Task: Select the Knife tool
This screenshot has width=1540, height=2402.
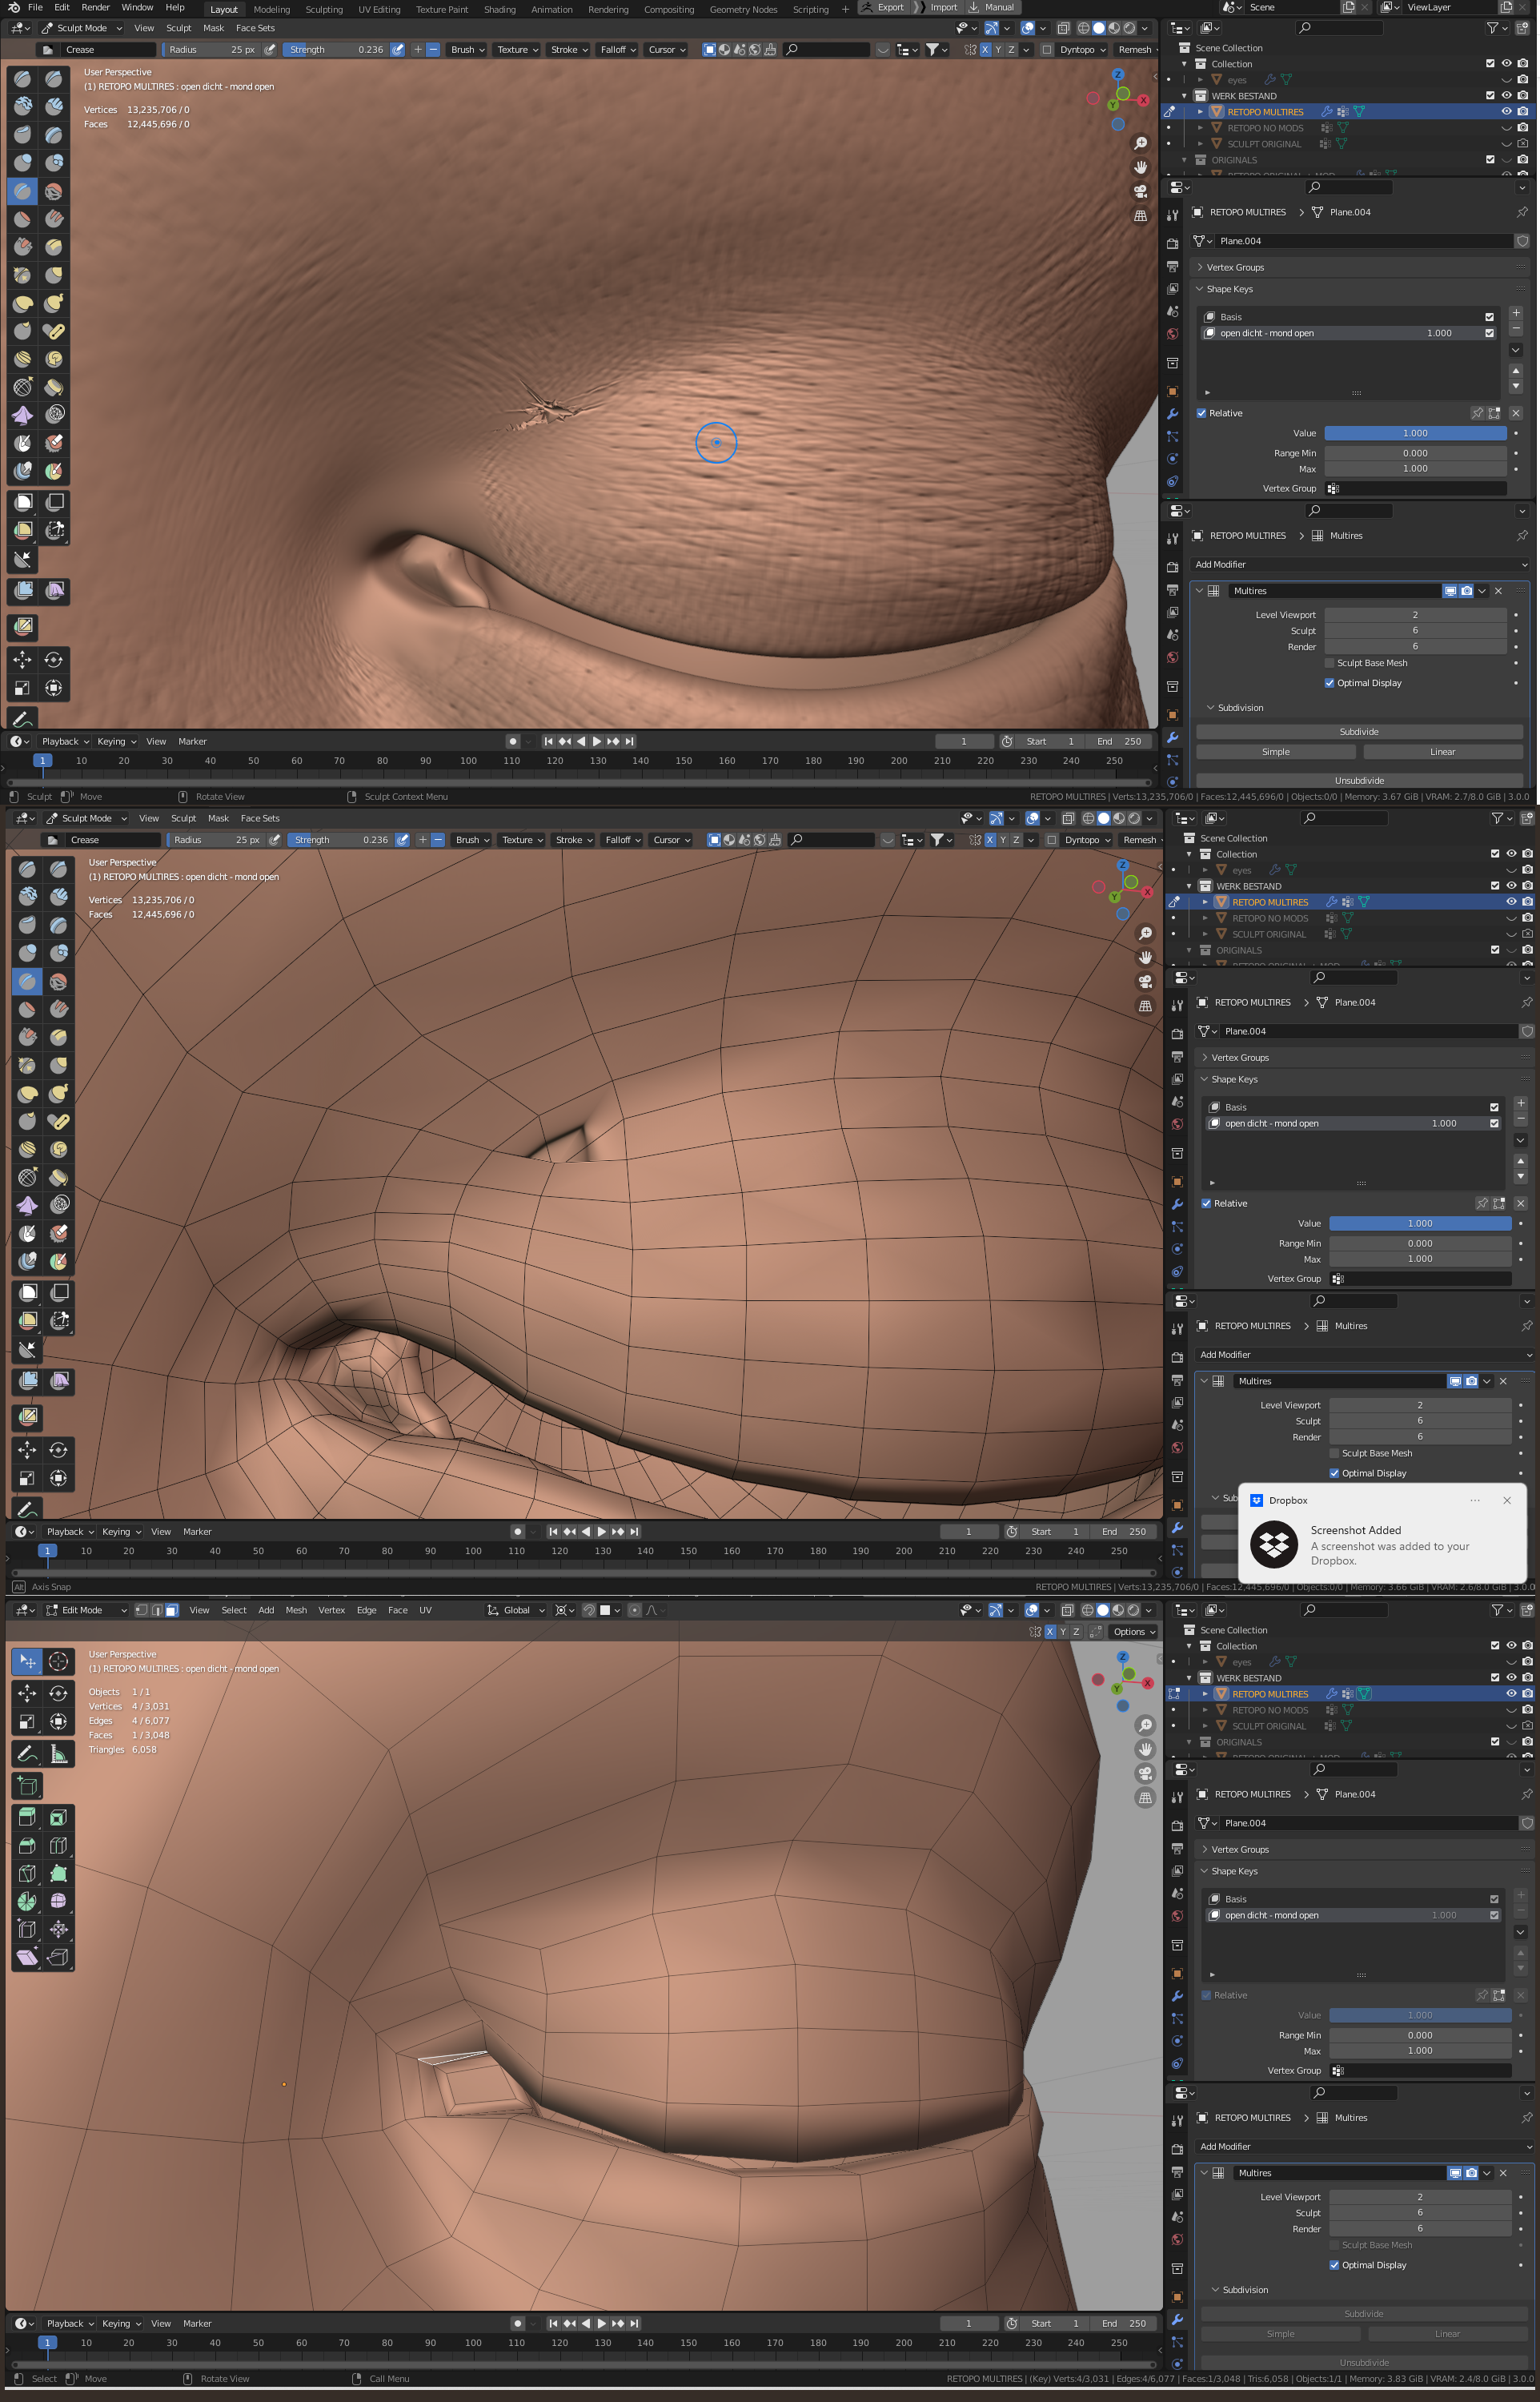Action: point(27,1873)
